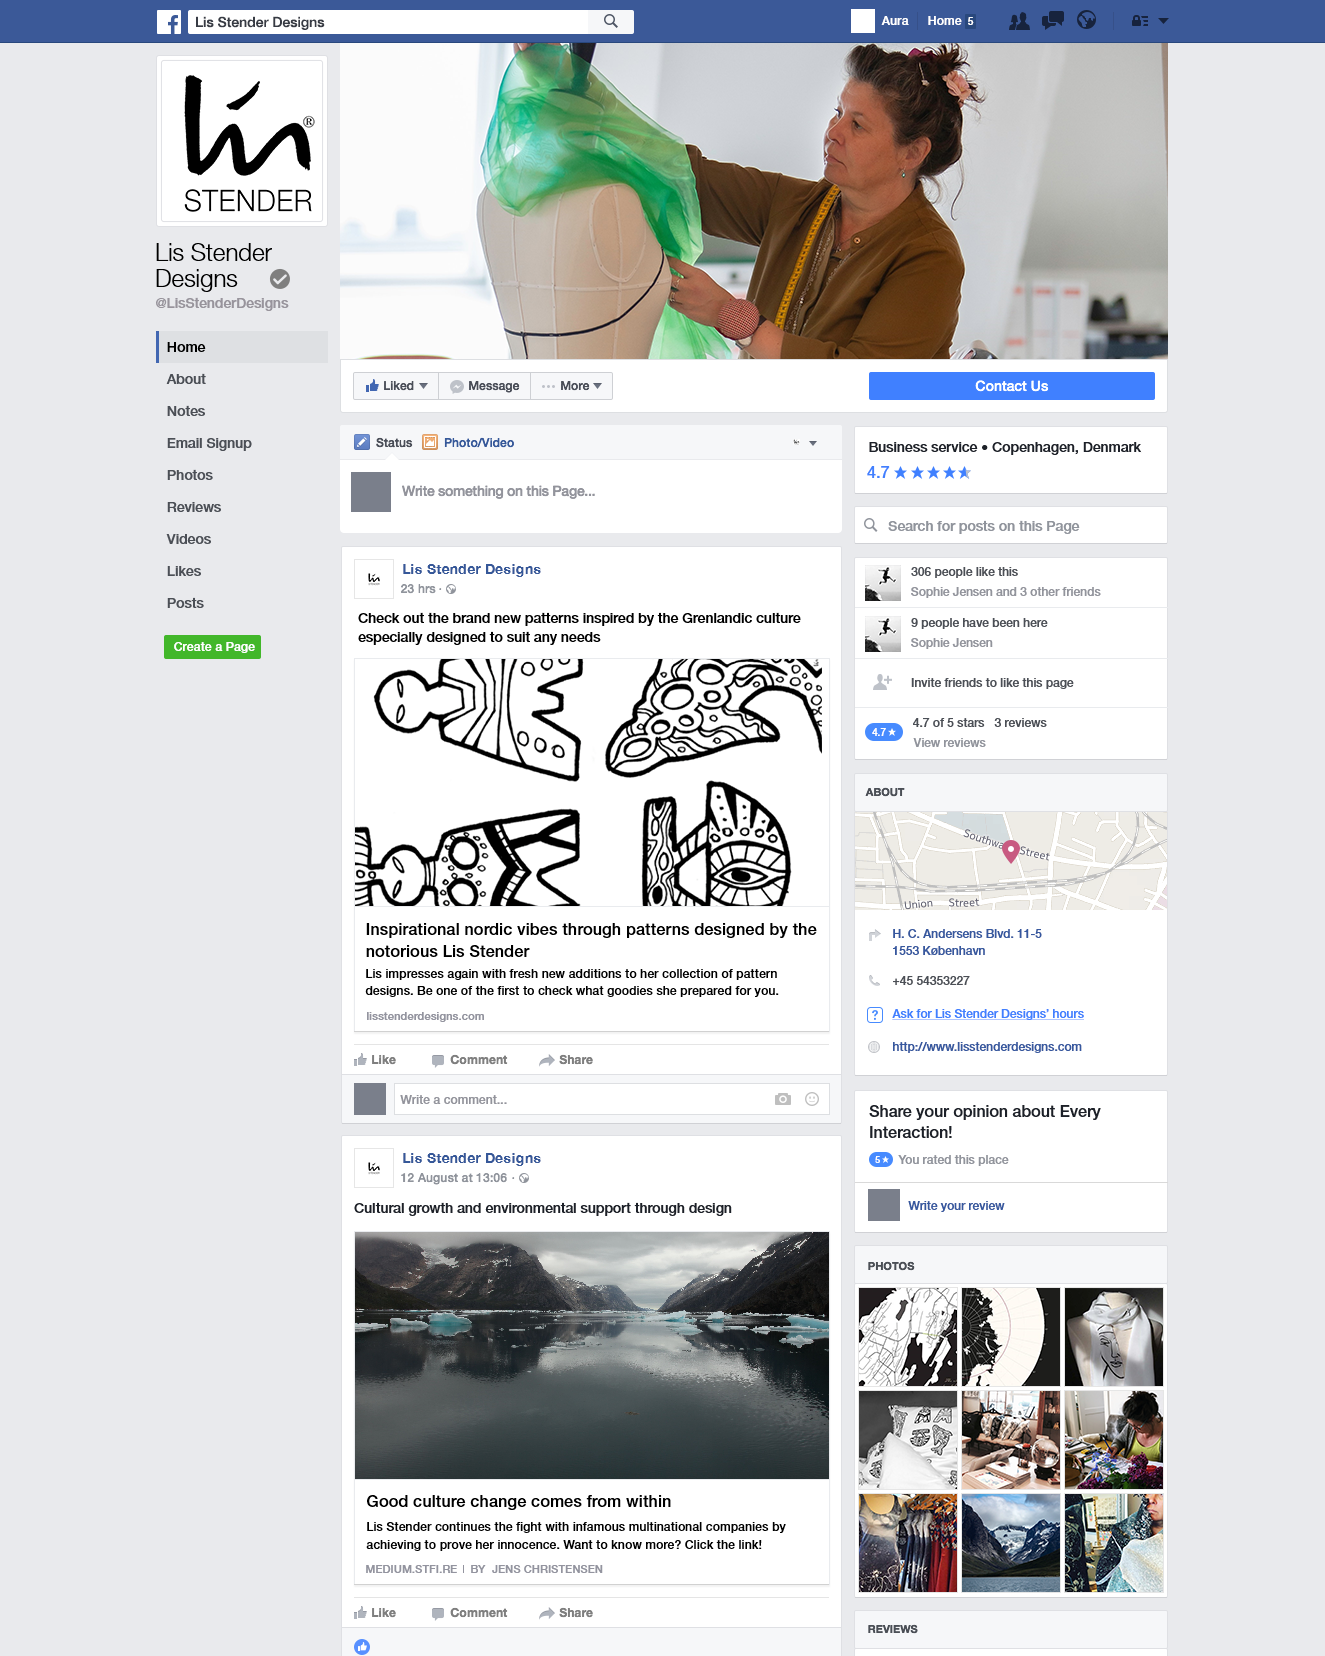Image resolution: width=1325 pixels, height=1656 pixels.
Task: Open the first photo thumbnail with map pattern
Action: 908,1337
